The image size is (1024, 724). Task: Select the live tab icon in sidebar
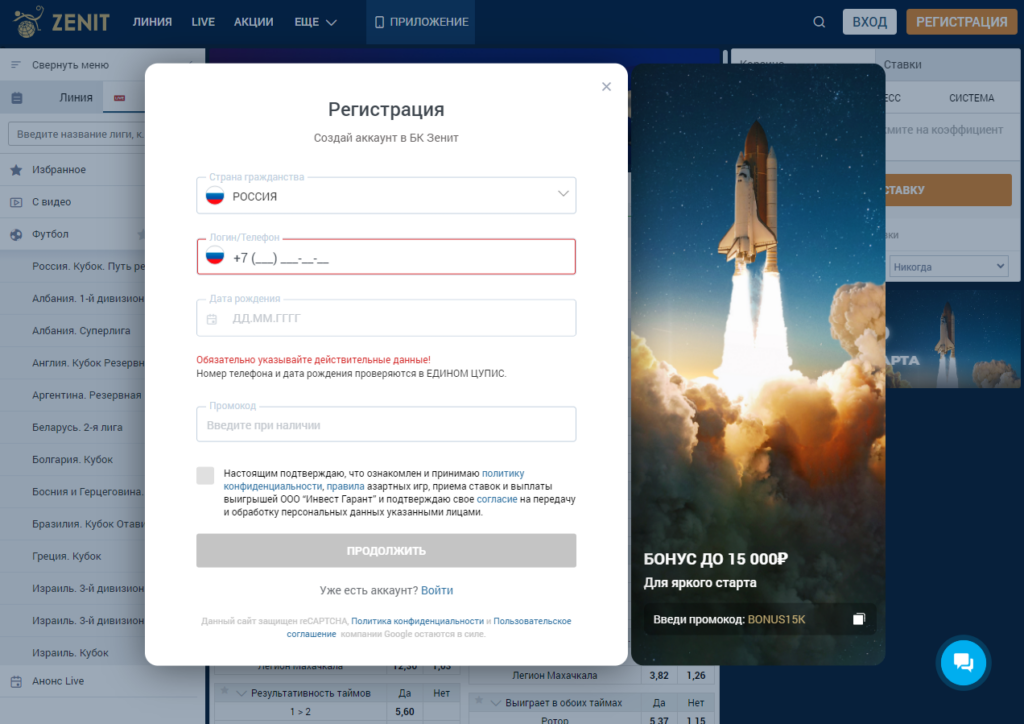click(x=120, y=98)
